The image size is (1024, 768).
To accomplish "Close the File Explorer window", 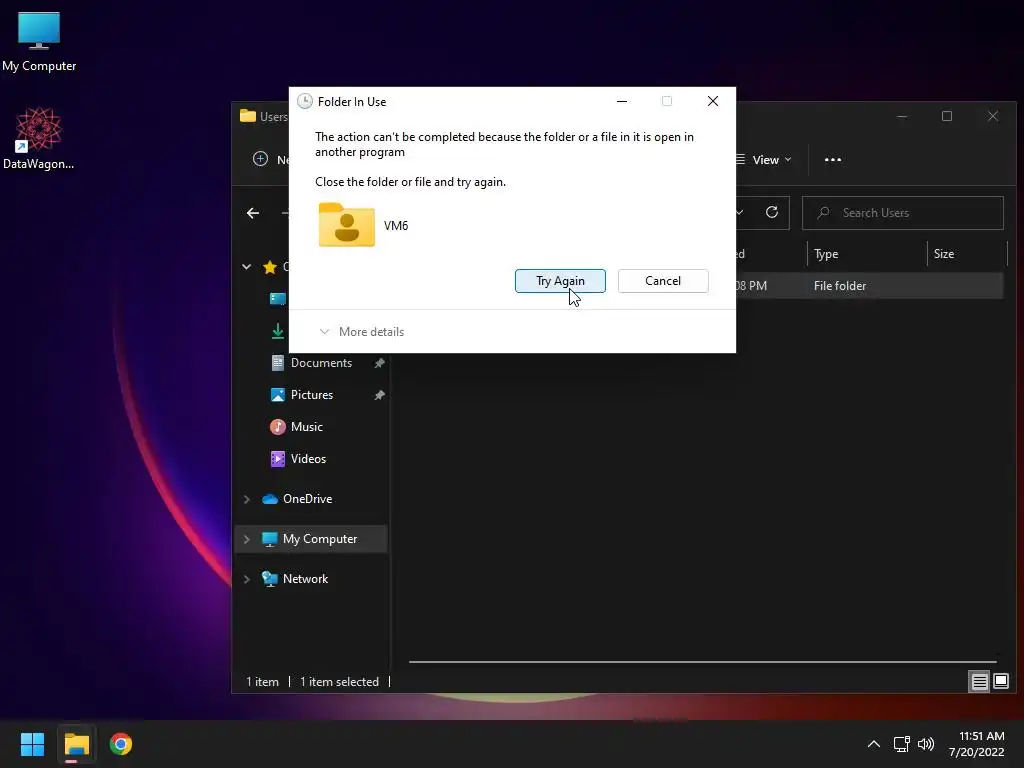I will tap(993, 116).
